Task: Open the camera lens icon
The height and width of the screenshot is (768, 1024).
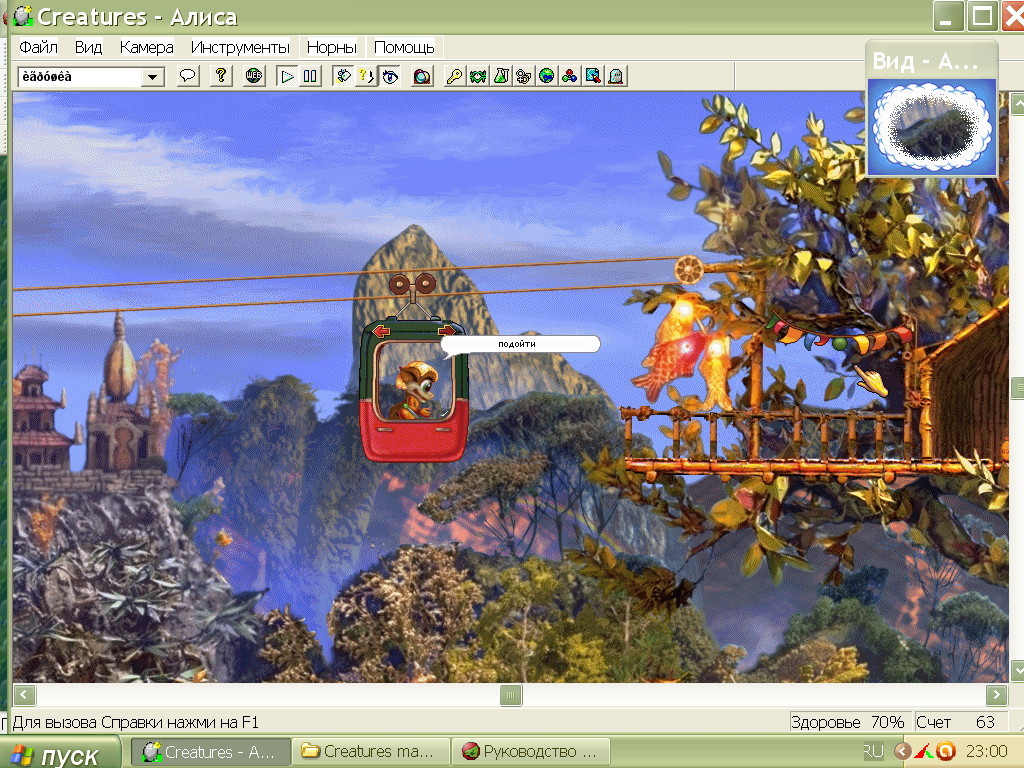Action: (423, 76)
